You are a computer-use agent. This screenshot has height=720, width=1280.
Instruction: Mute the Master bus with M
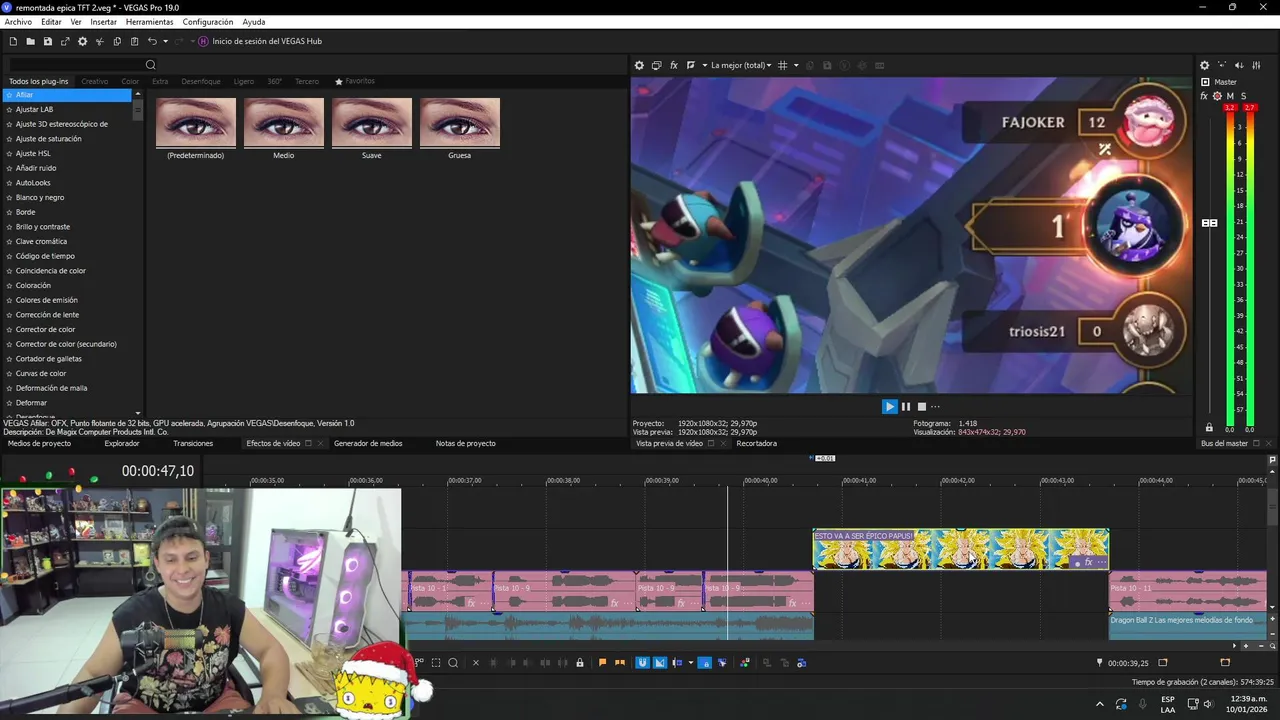coord(1230,96)
